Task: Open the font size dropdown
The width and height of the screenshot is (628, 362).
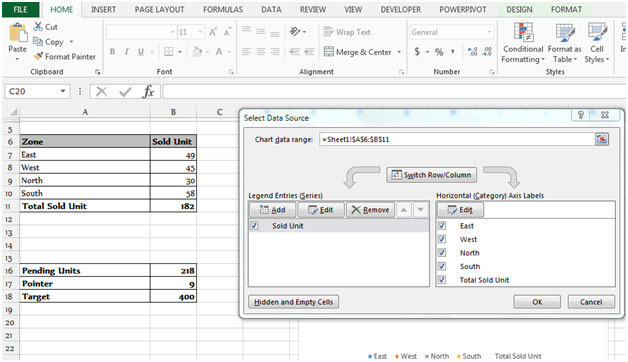Action: pos(200,32)
